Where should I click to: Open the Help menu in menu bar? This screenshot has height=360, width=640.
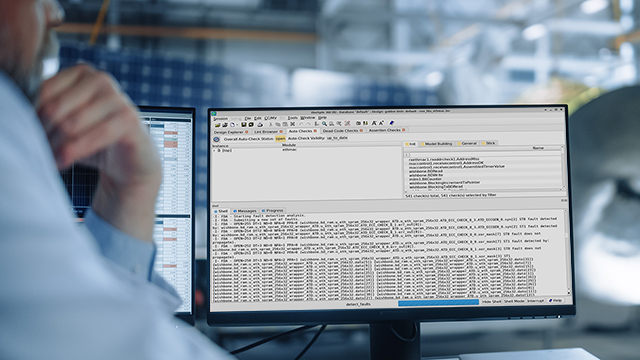[322, 118]
